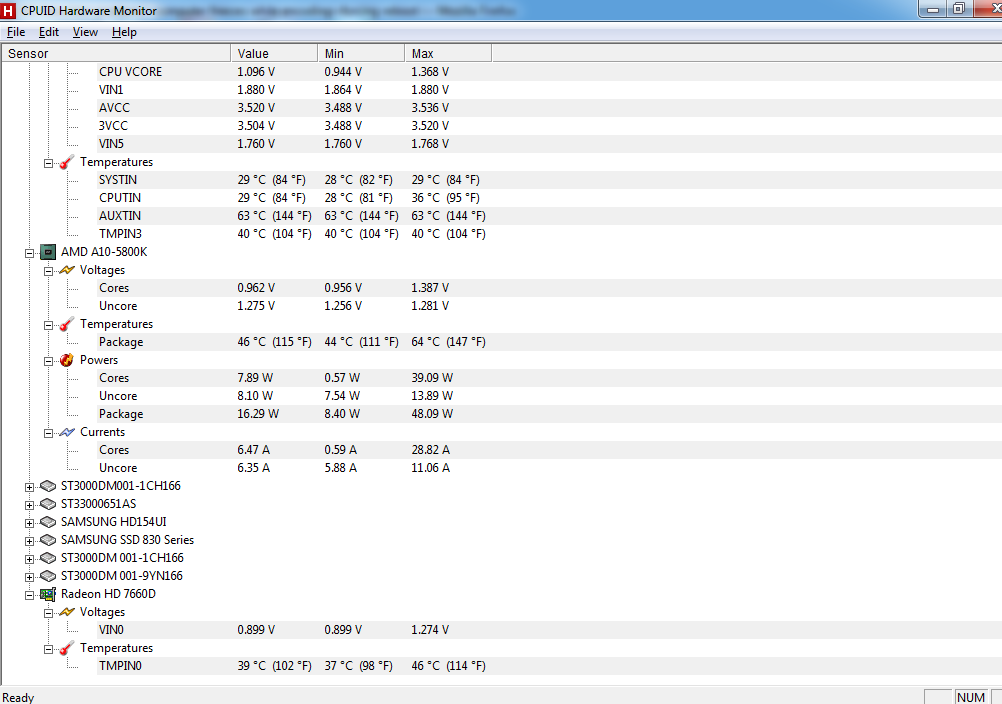
Task: Open the View menu
Action: pos(85,32)
